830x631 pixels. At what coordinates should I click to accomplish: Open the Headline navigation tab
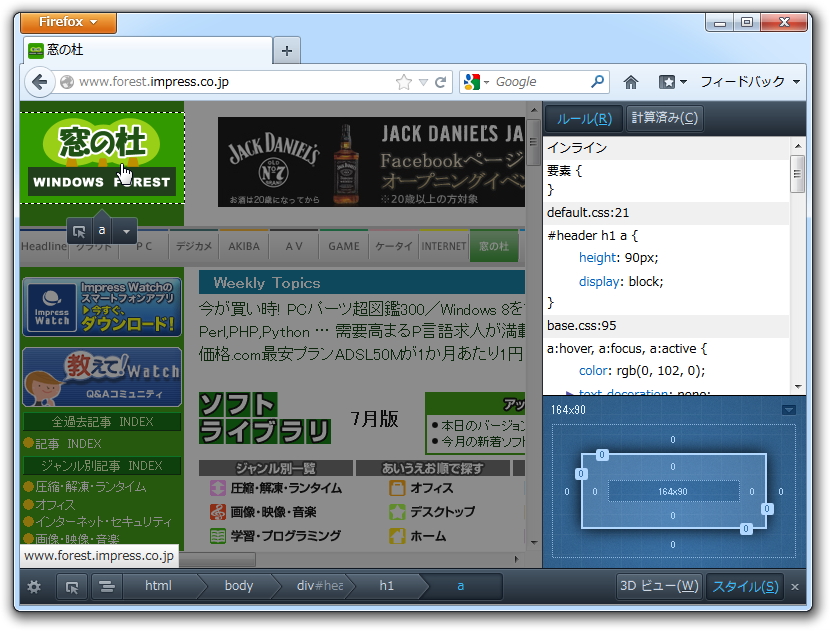click(44, 246)
